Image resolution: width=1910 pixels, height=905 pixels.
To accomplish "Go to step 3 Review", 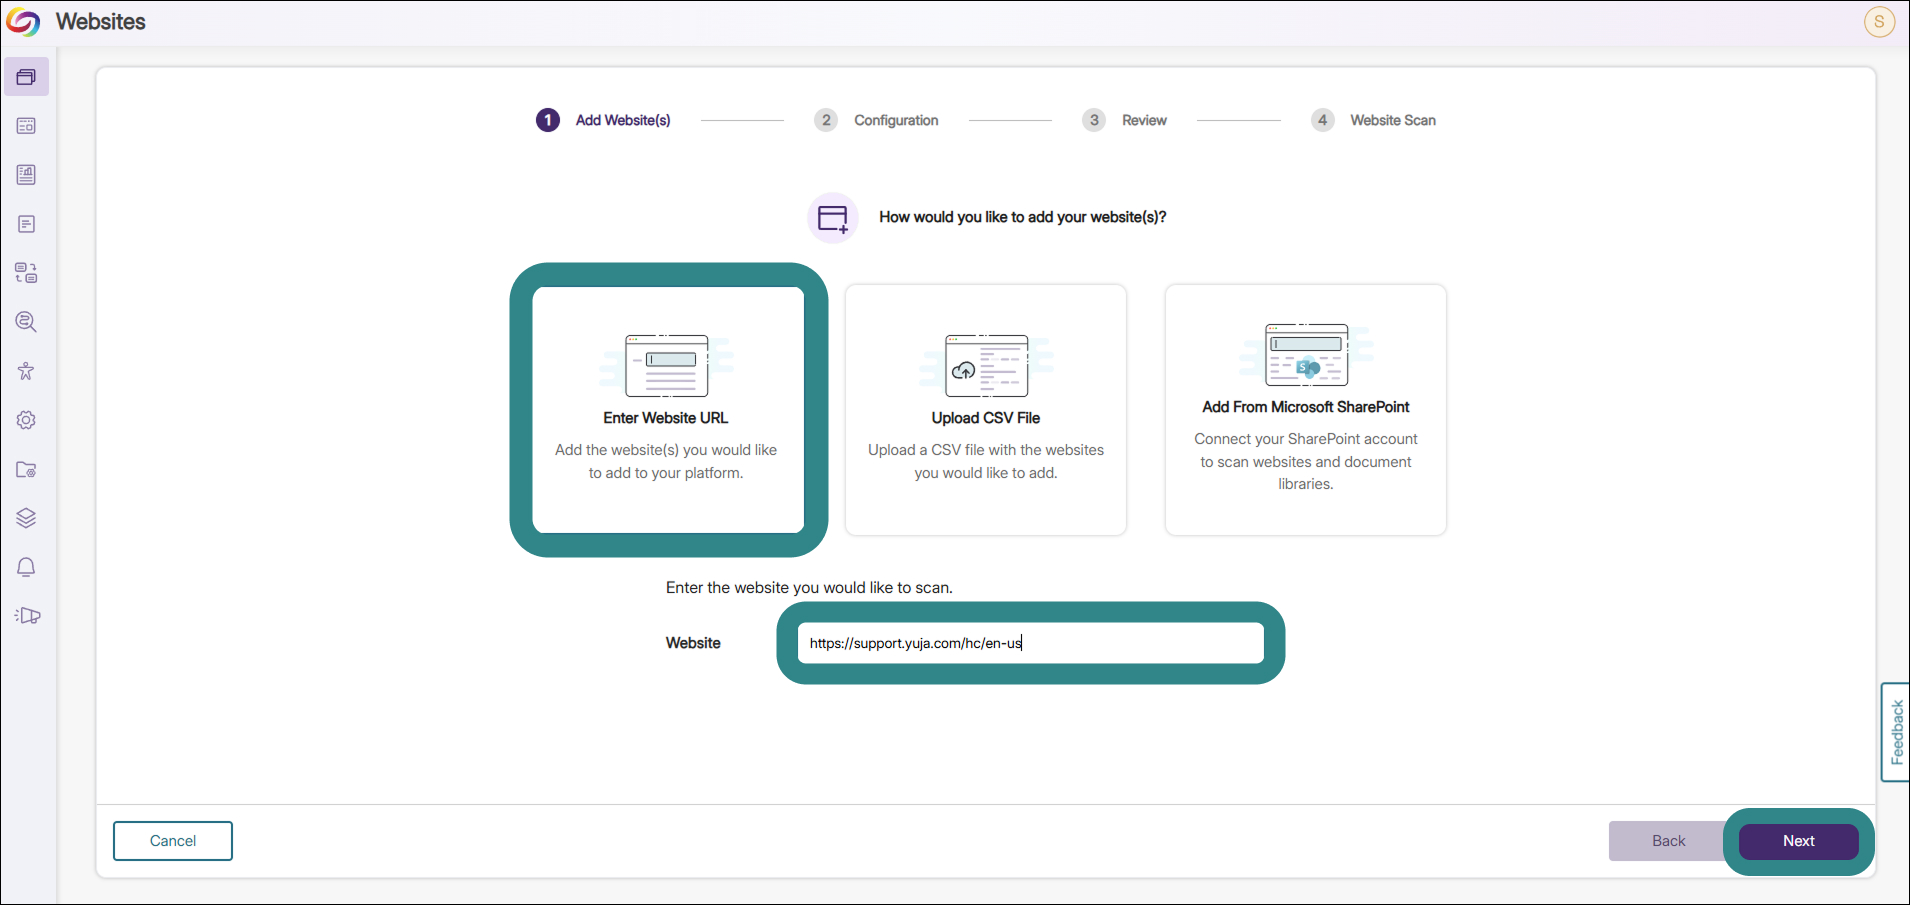I will pyautogui.click(x=1125, y=120).
